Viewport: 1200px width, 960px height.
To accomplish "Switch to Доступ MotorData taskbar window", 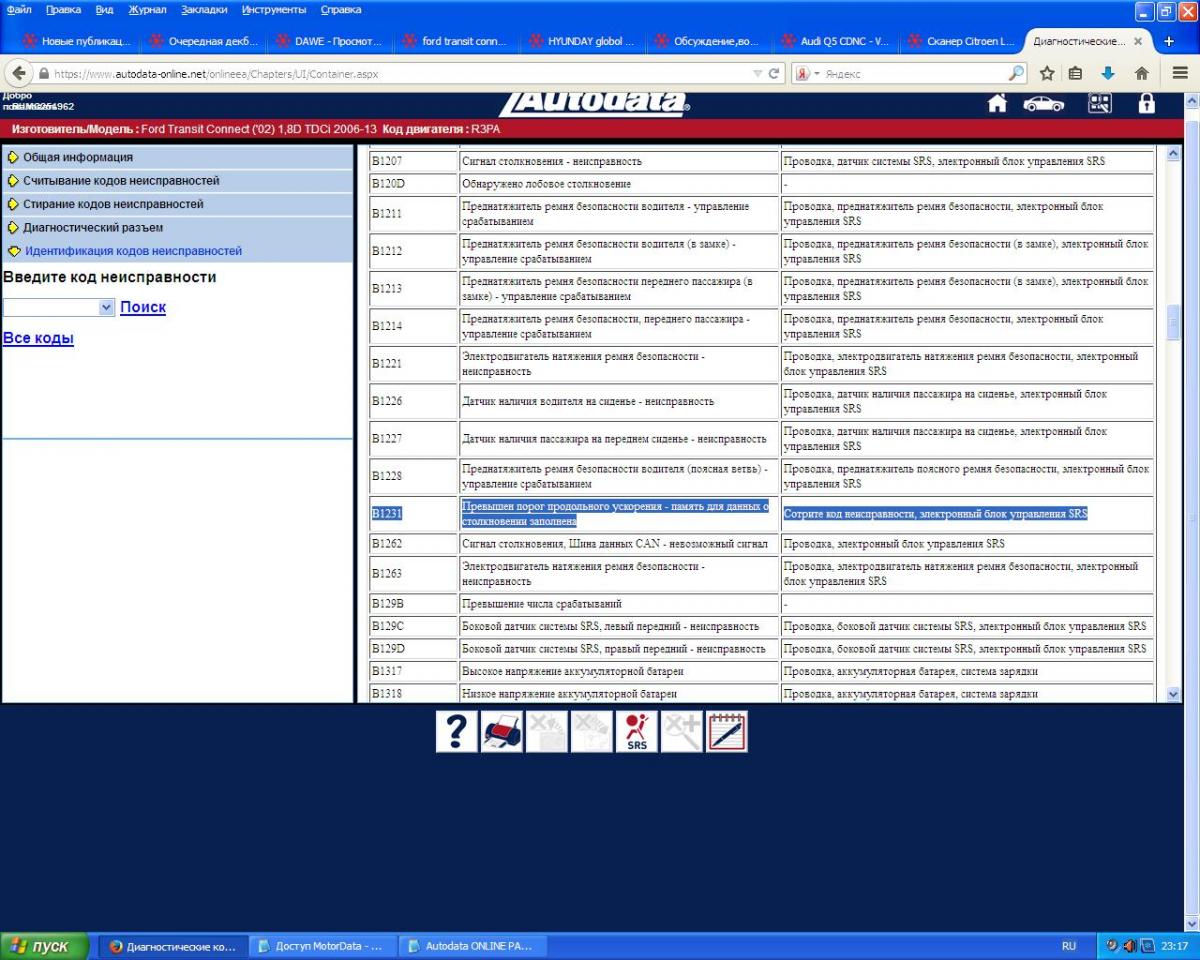I will pyautogui.click(x=322, y=946).
